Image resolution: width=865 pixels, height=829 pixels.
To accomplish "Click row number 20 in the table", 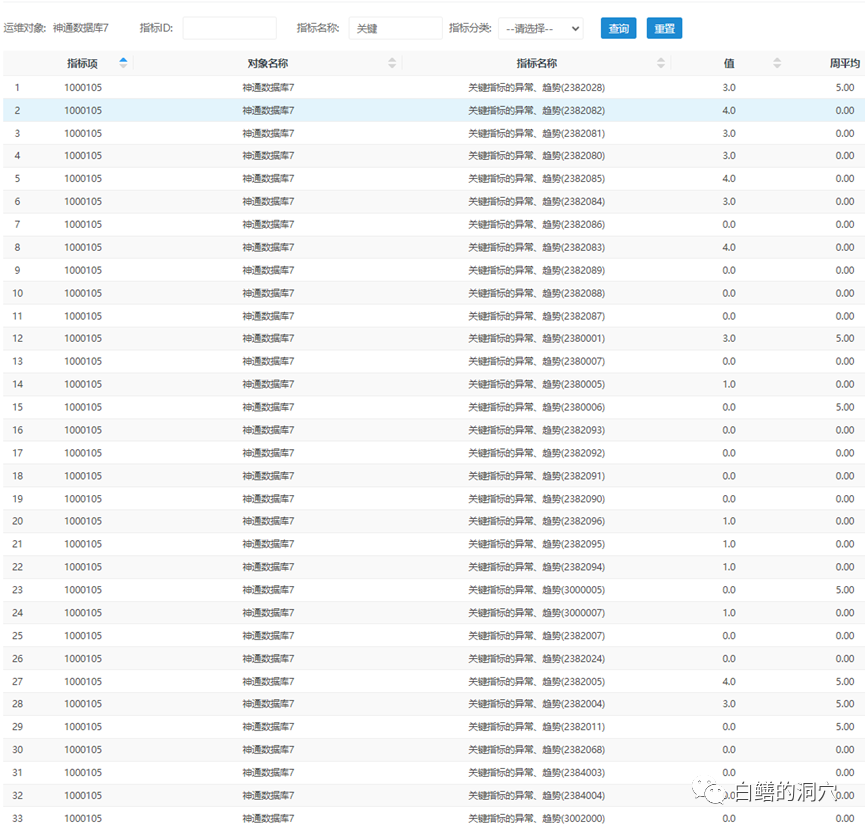I will coord(17,522).
